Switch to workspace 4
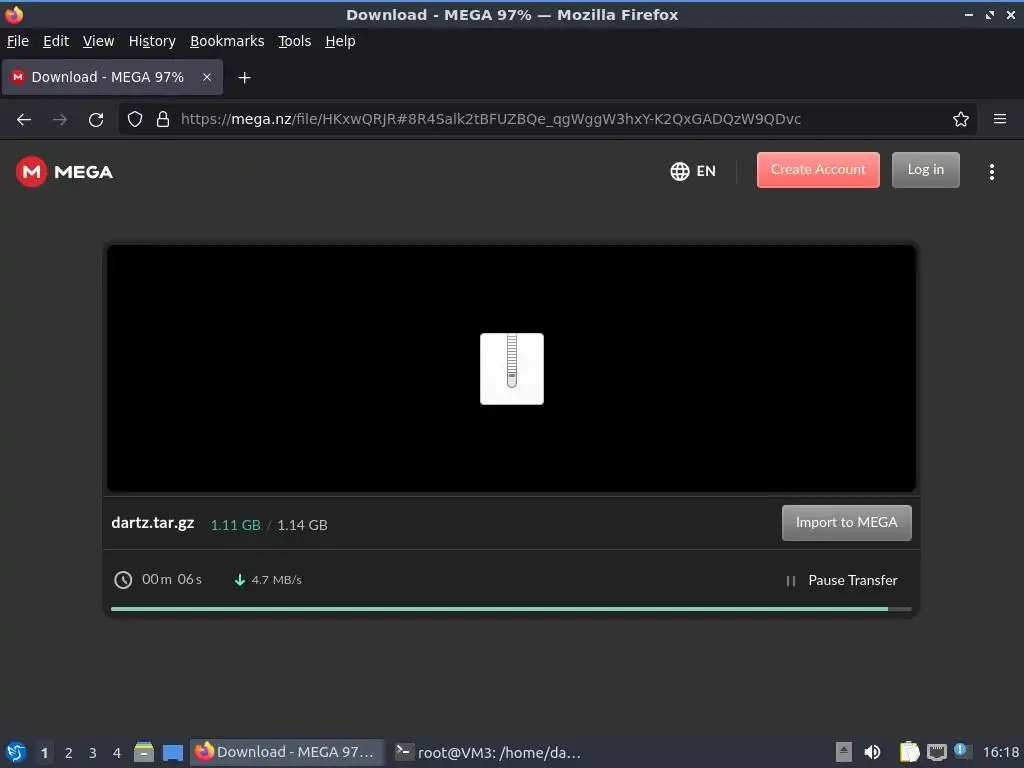Image resolution: width=1024 pixels, height=768 pixels. point(117,753)
